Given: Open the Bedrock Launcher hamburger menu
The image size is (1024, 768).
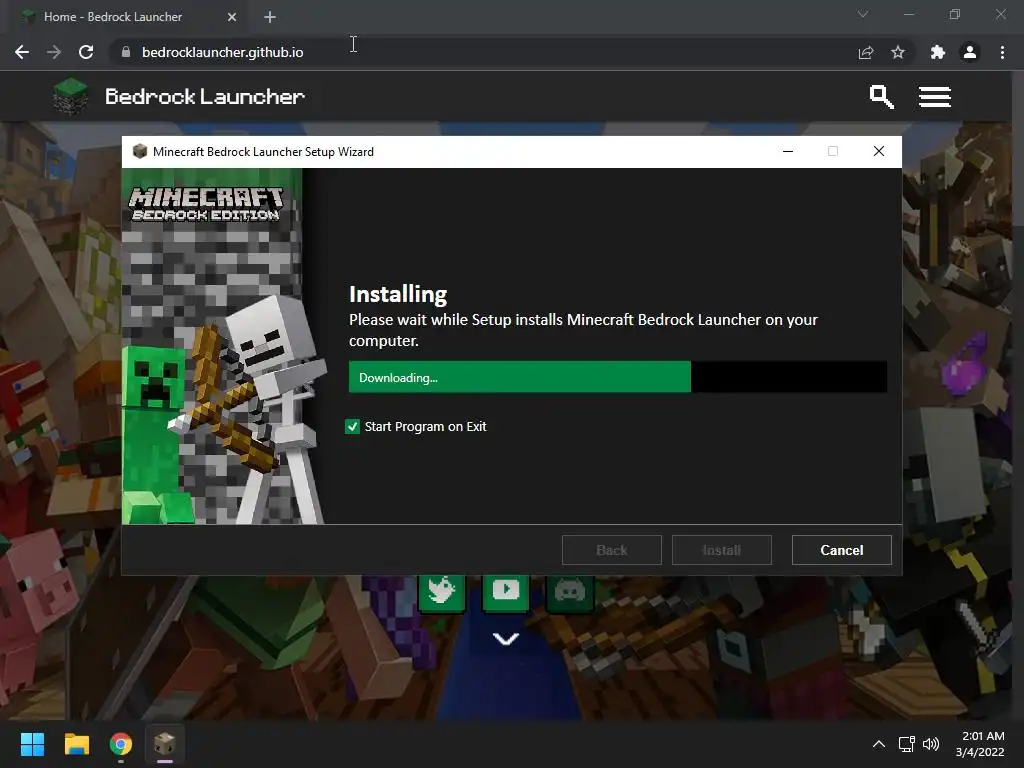Looking at the screenshot, I should tap(935, 97).
